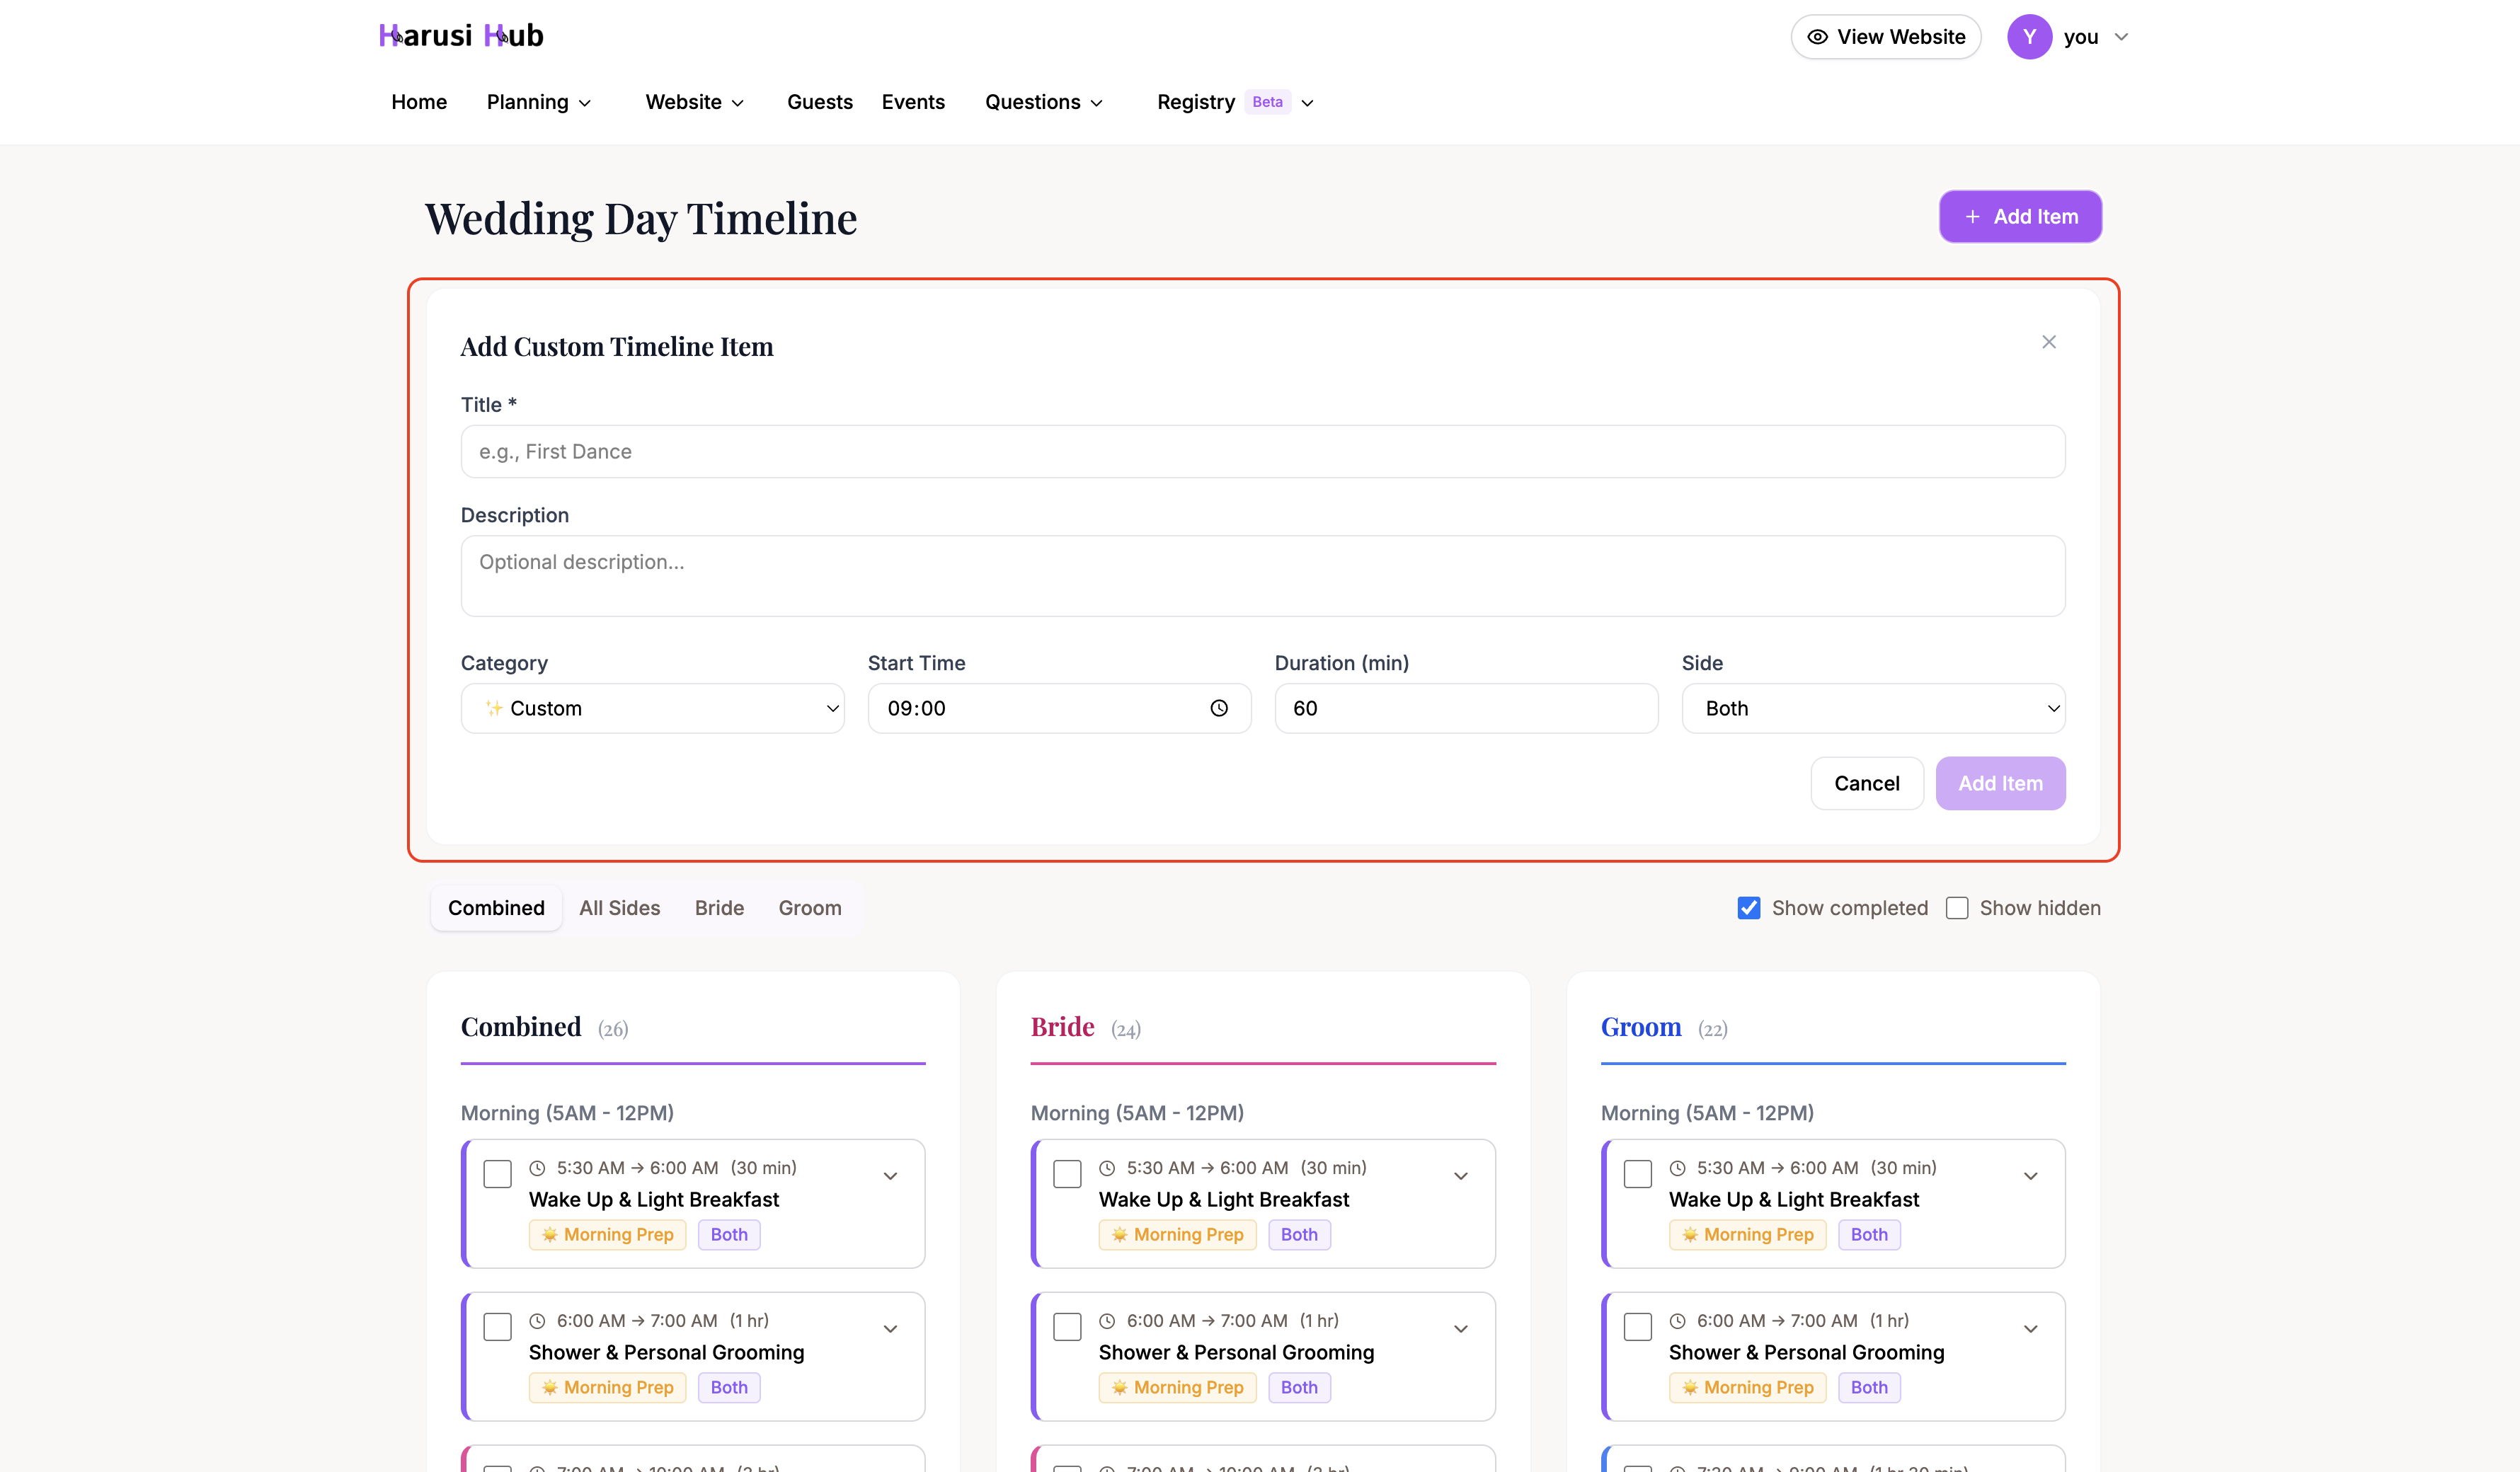Open the clock picker in Start Time field
The image size is (2520, 1472).
tap(1219, 708)
